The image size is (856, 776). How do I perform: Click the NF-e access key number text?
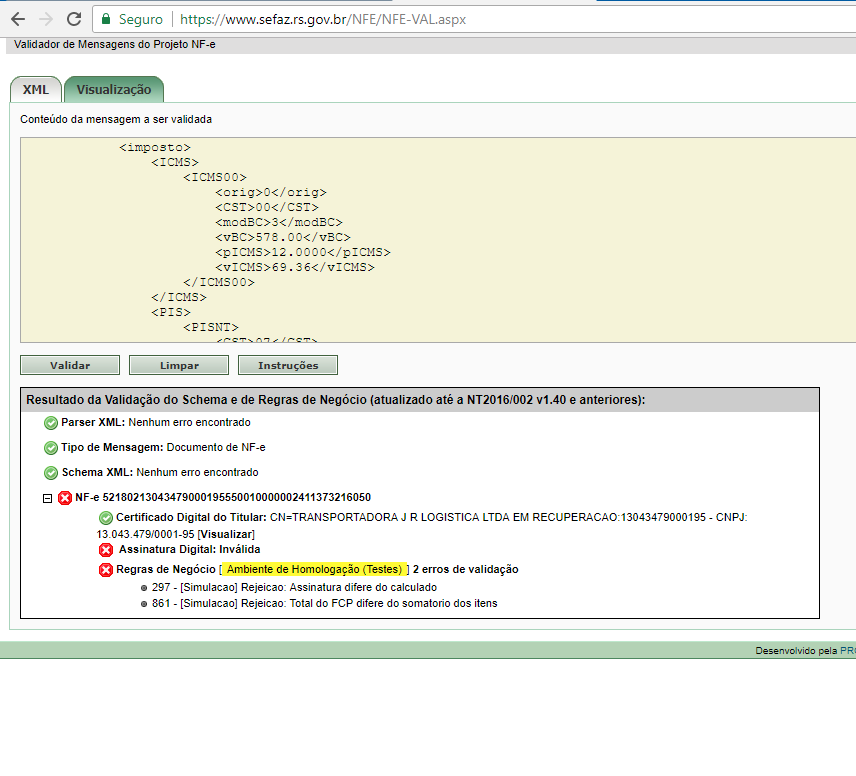click(236, 497)
